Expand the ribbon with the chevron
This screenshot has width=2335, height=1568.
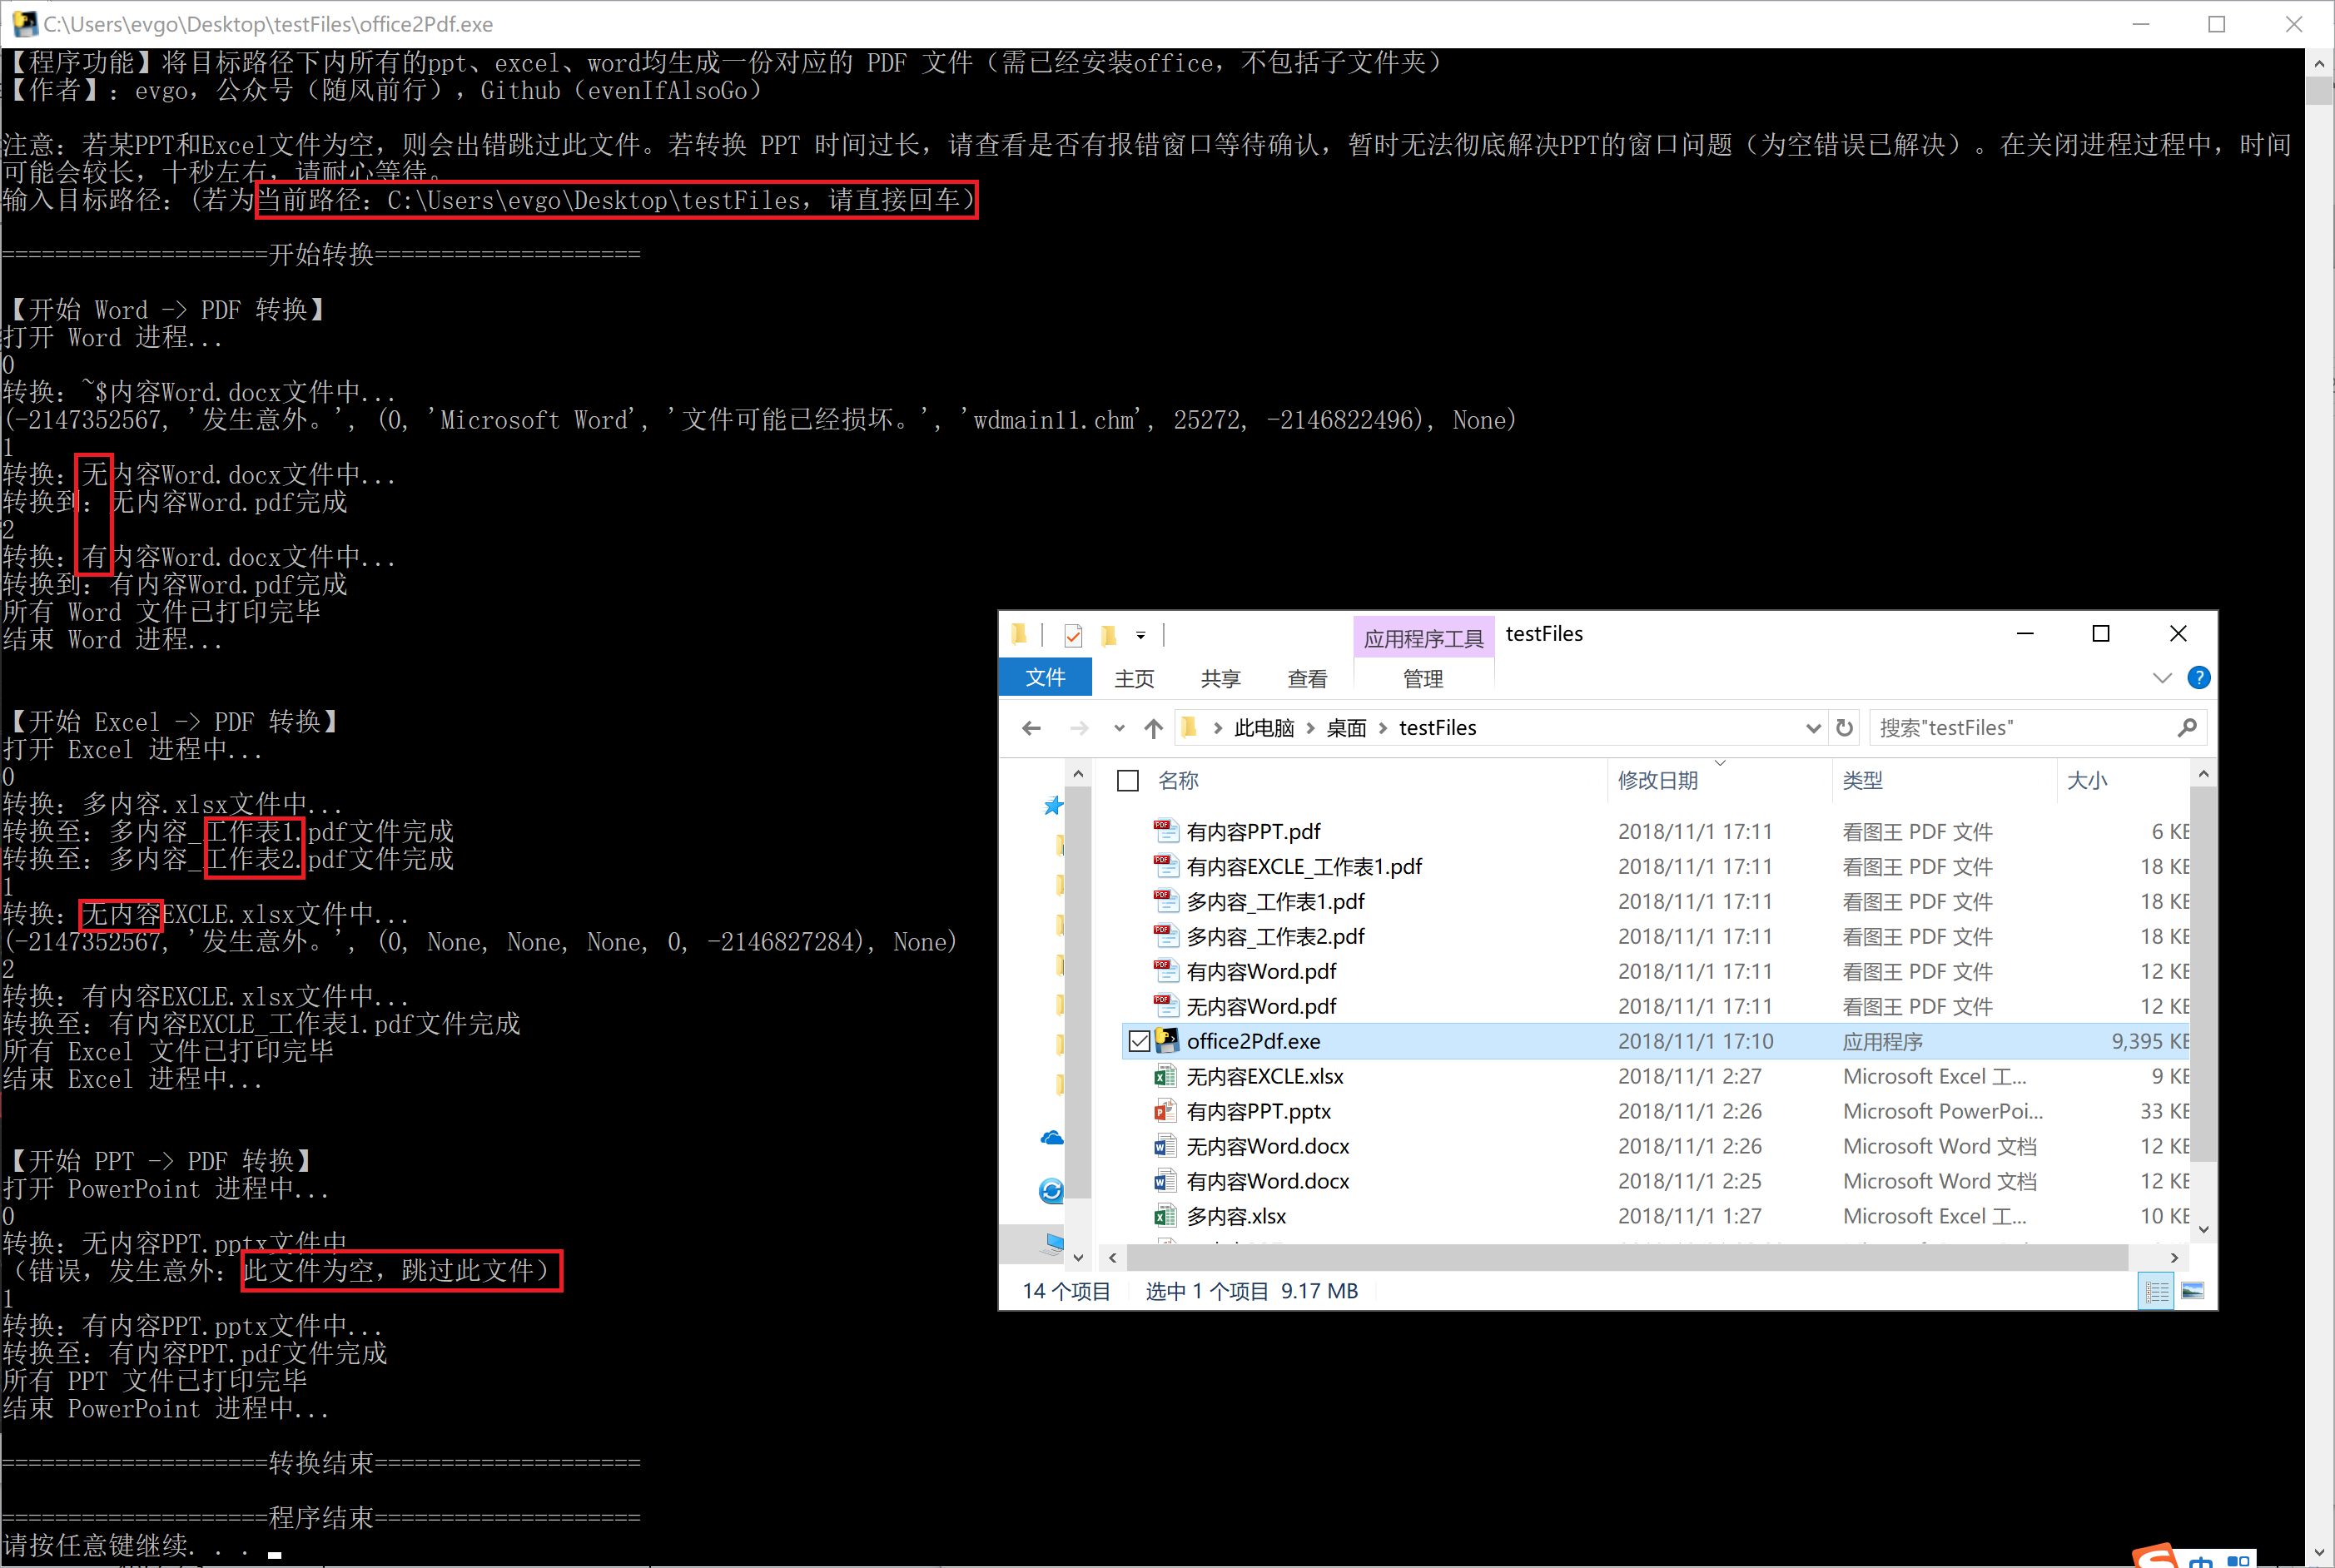(2162, 678)
